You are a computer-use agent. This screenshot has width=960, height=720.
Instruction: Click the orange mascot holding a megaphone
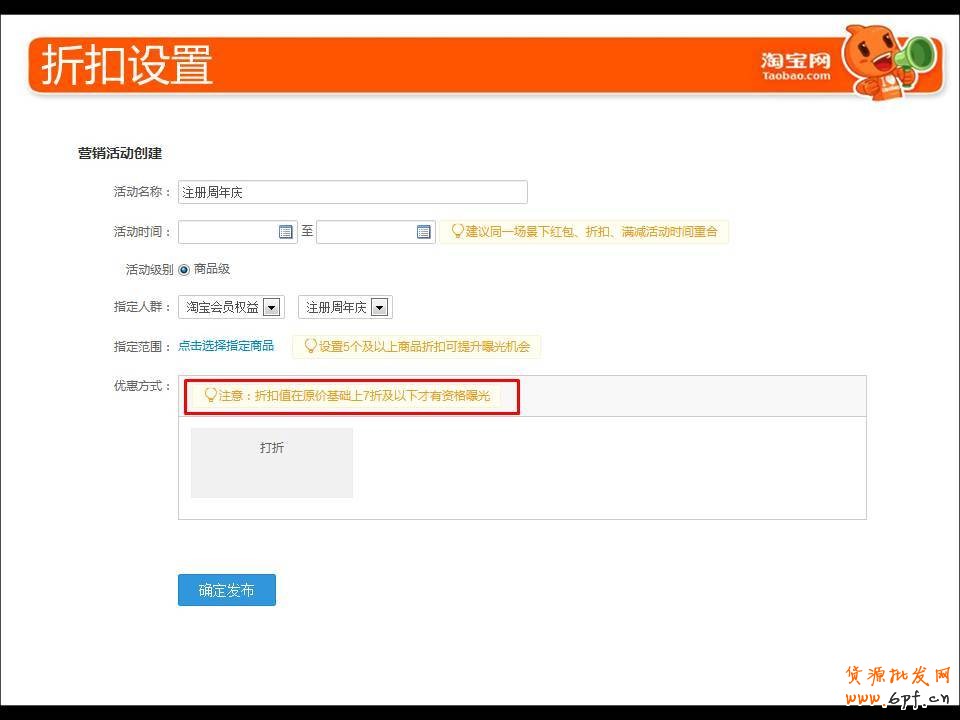tap(888, 62)
